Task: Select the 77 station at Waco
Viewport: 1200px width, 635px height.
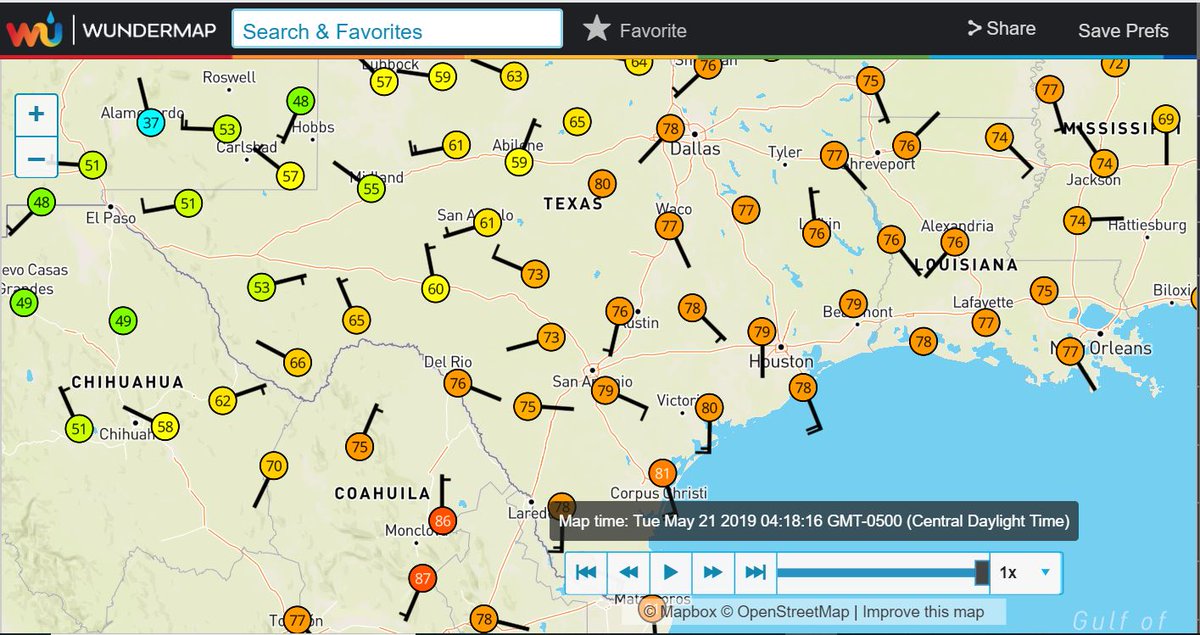Action: coord(669,227)
